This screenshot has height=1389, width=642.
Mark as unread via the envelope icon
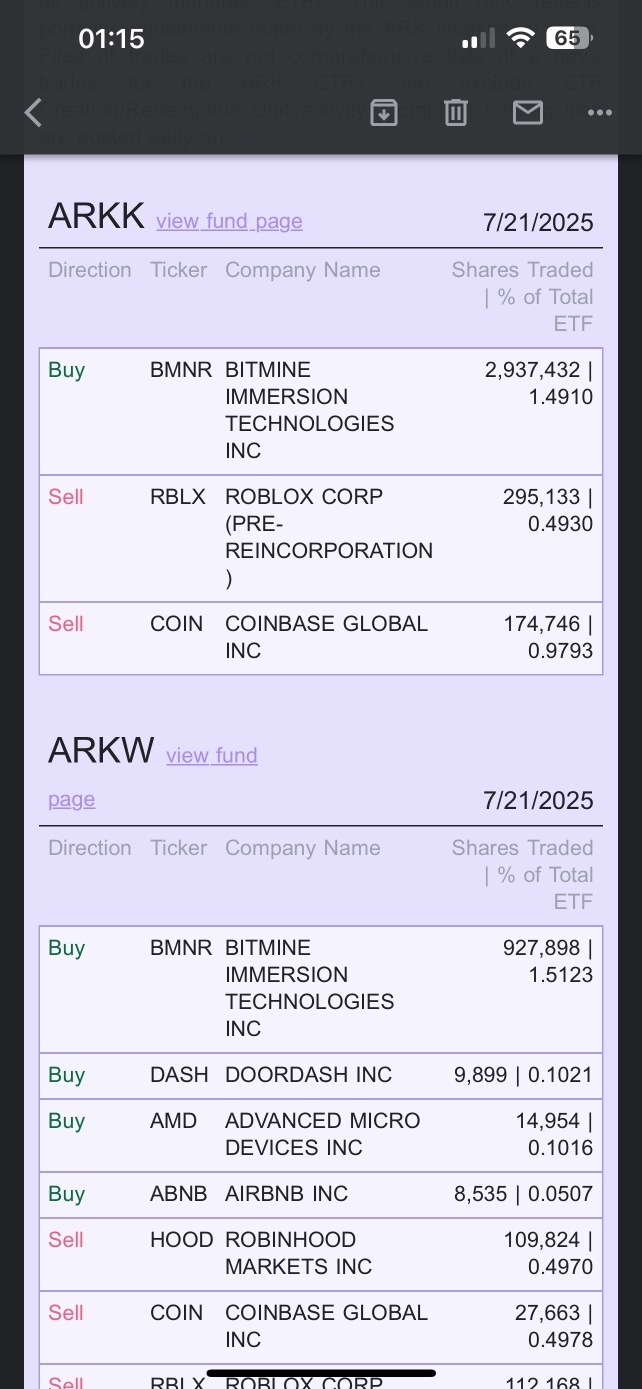click(528, 113)
